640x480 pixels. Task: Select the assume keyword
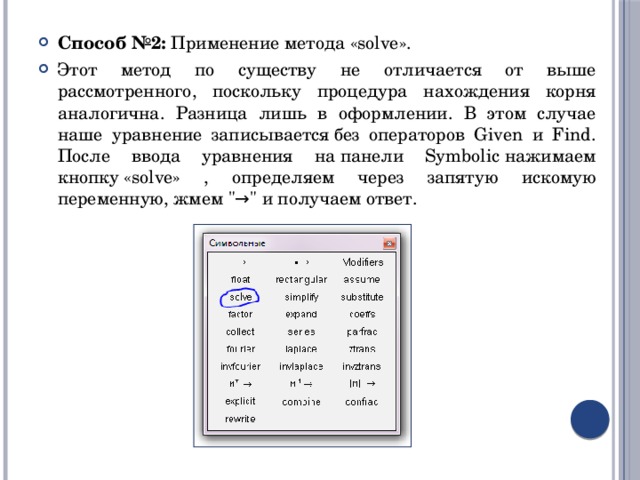pyautogui.click(x=362, y=280)
